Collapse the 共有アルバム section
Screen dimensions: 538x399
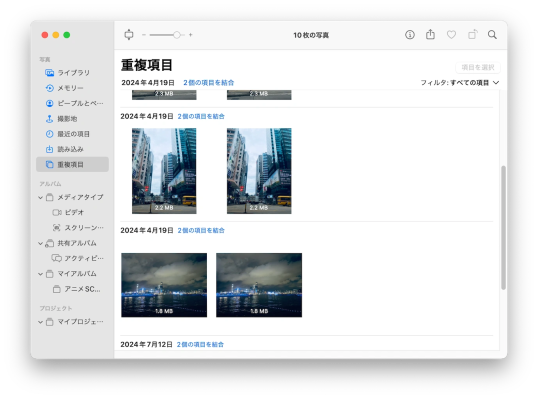[x=40, y=243]
